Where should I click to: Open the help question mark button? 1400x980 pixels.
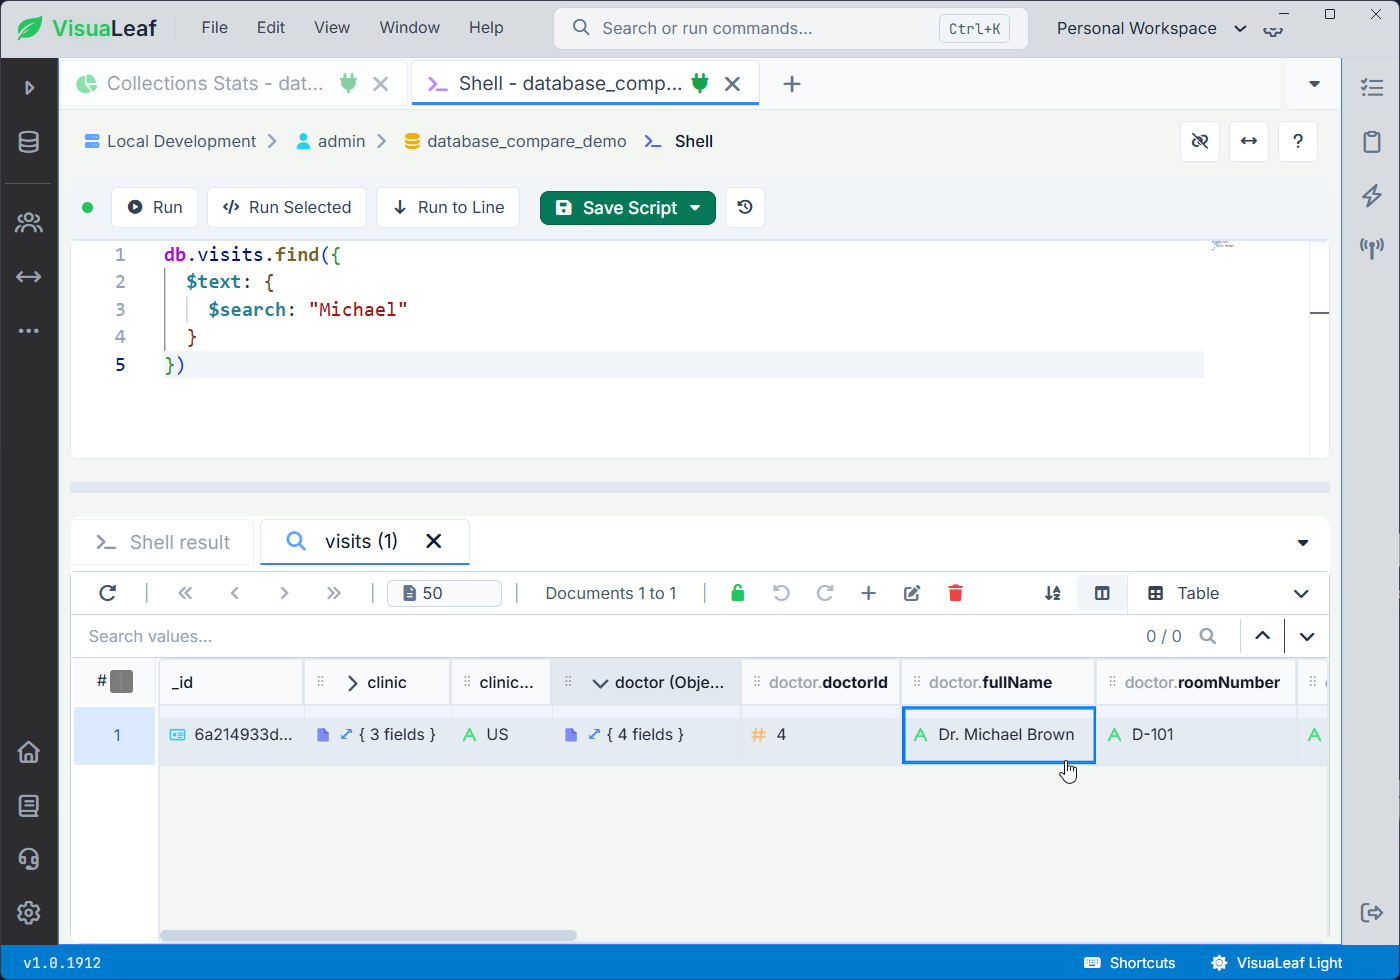coord(1298,141)
